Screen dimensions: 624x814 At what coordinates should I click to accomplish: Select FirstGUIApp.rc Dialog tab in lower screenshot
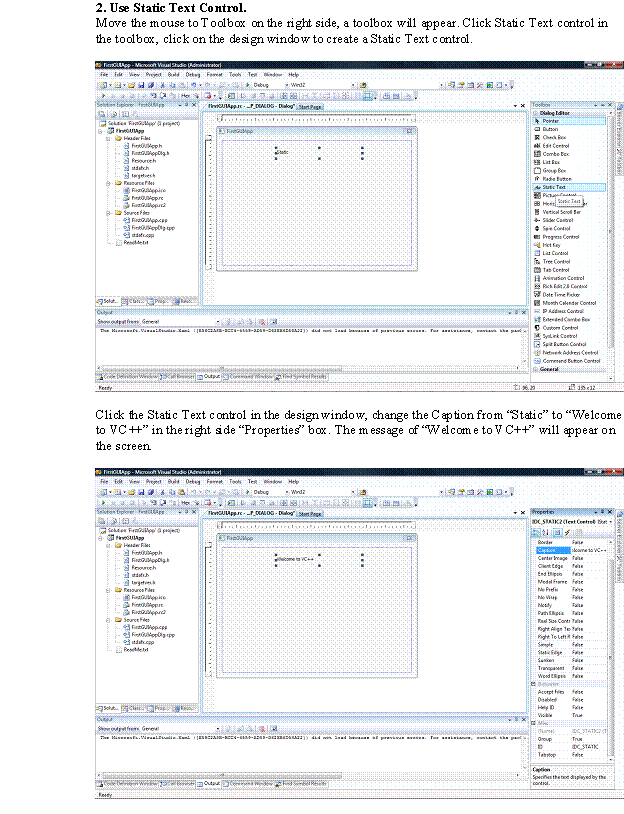point(251,513)
